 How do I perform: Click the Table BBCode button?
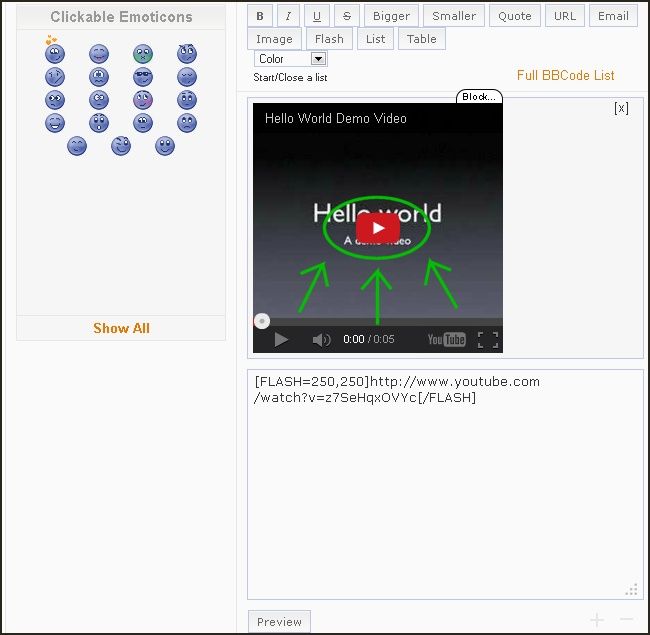tap(421, 39)
